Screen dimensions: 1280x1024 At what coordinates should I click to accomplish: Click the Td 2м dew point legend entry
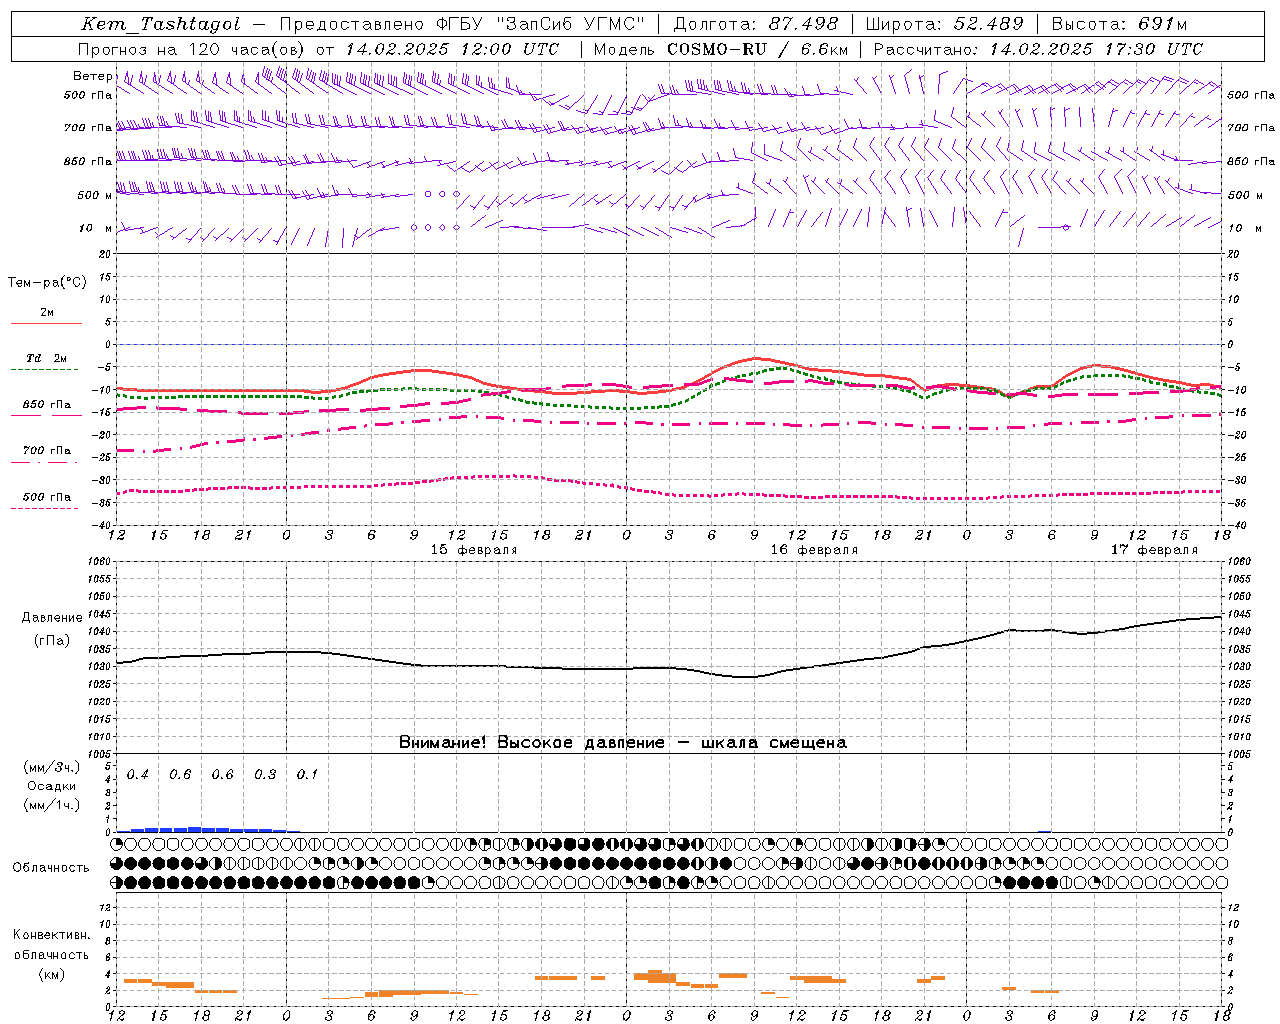pyautogui.click(x=46, y=358)
